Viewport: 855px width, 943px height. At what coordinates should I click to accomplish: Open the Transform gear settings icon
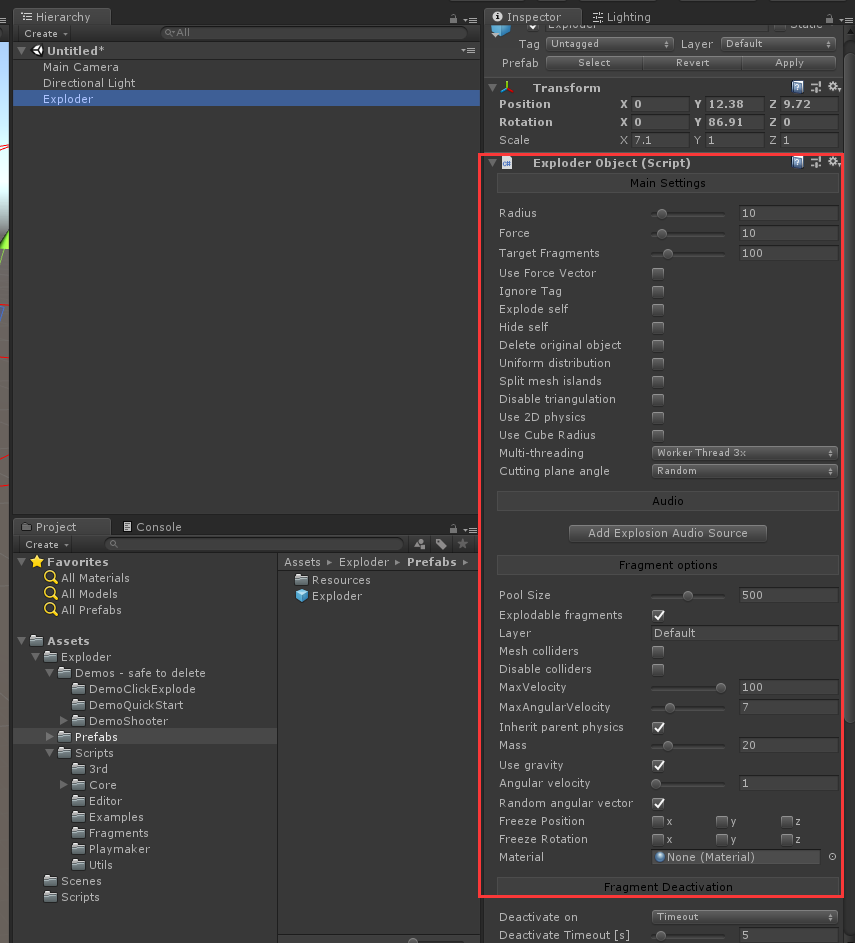834,87
